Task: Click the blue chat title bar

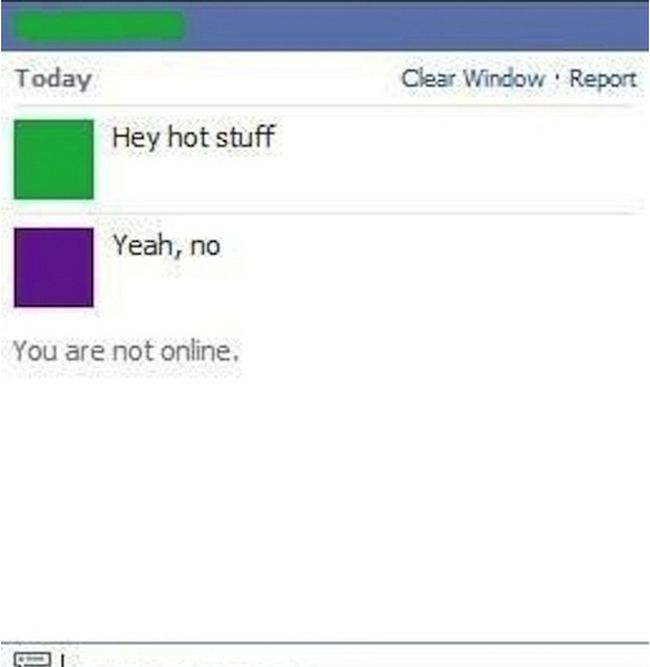Action: [325, 26]
